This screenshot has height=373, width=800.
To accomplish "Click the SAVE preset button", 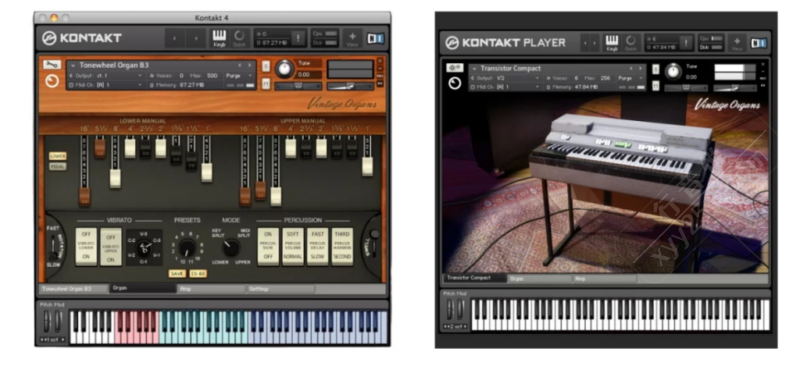I will (178, 274).
